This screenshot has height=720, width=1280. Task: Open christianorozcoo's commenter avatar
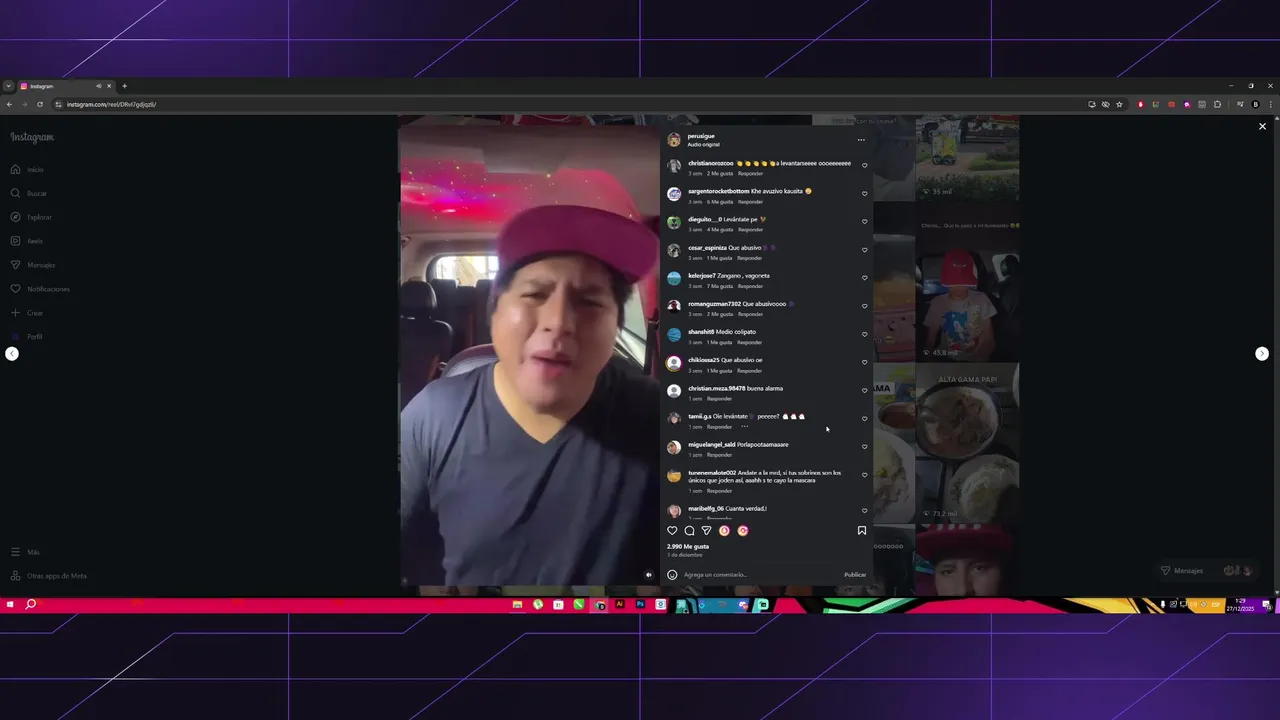pyautogui.click(x=674, y=166)
